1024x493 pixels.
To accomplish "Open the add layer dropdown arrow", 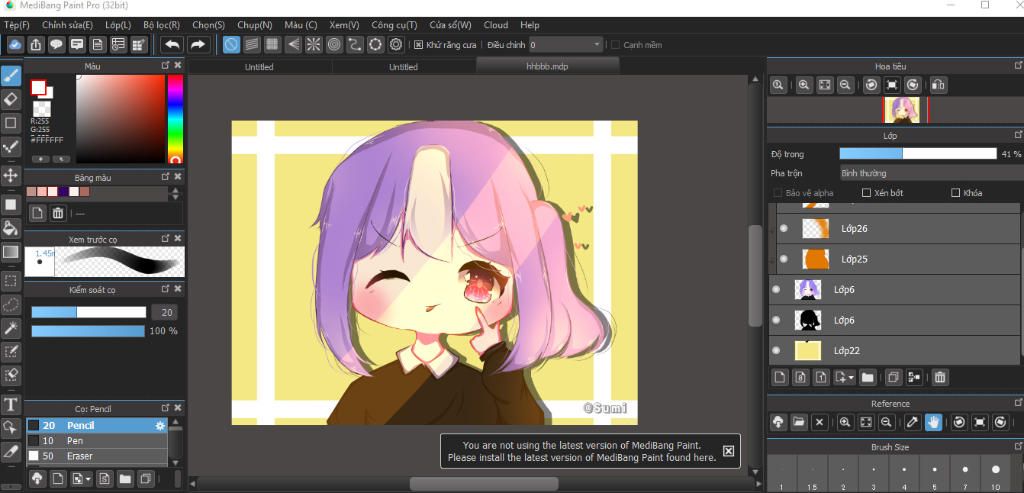I will click(x=852, y=377).
